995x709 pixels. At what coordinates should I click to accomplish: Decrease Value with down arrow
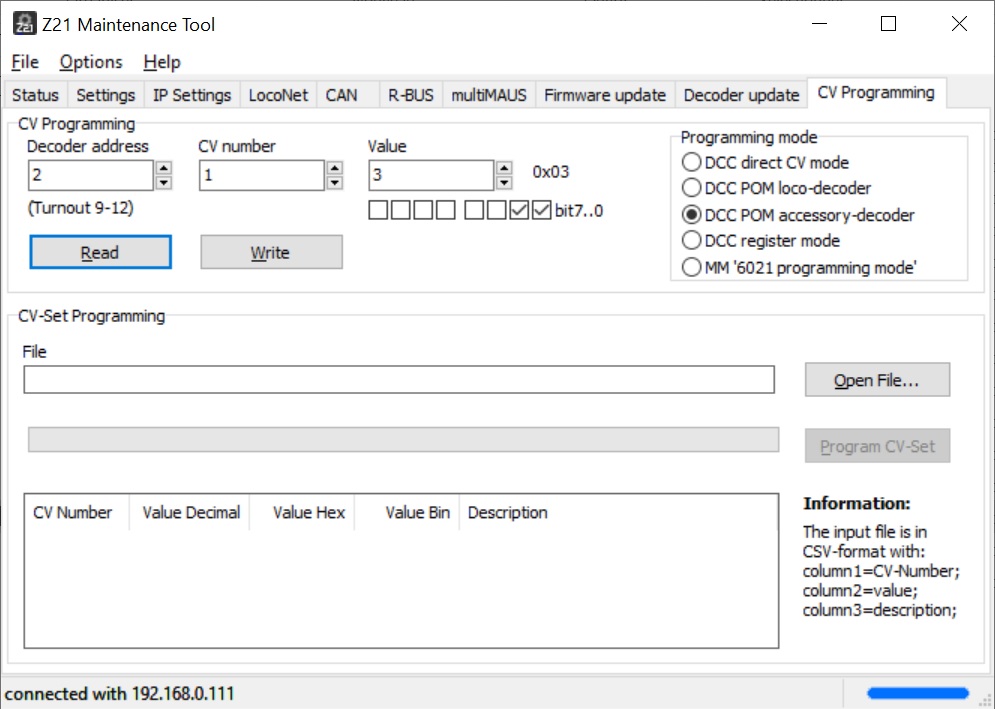click(504, 183)
